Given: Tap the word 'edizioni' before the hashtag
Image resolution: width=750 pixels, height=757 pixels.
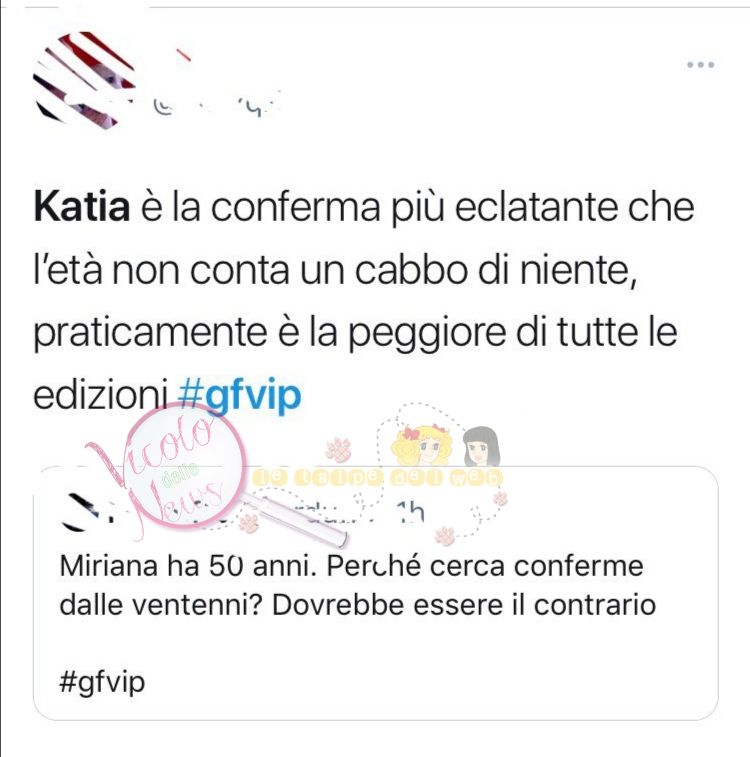Looking at the screenshot, I should pyautogui.click(x=100, y=395).
